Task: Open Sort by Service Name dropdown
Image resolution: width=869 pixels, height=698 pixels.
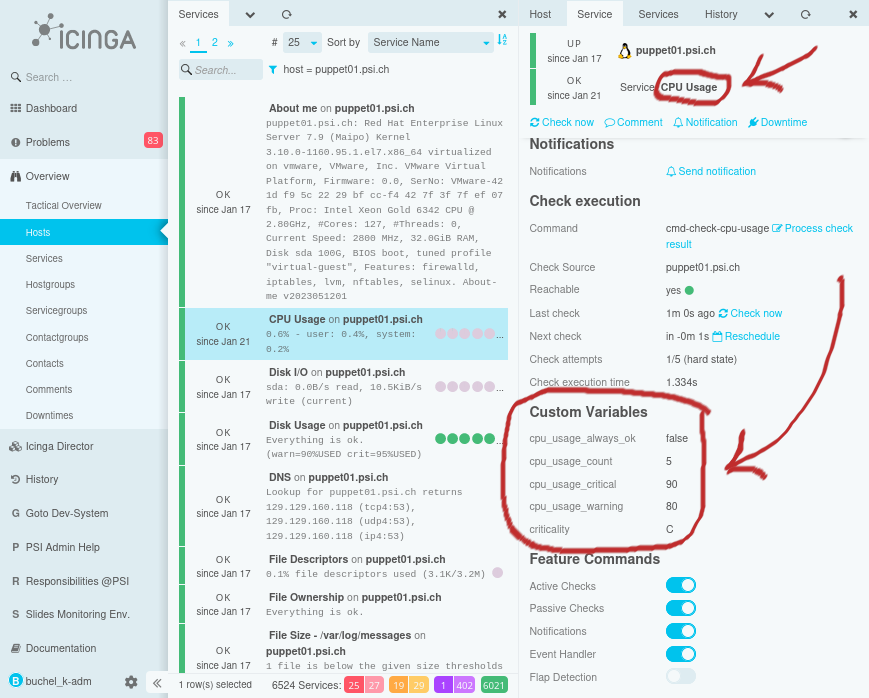Action: click(431, 42)
